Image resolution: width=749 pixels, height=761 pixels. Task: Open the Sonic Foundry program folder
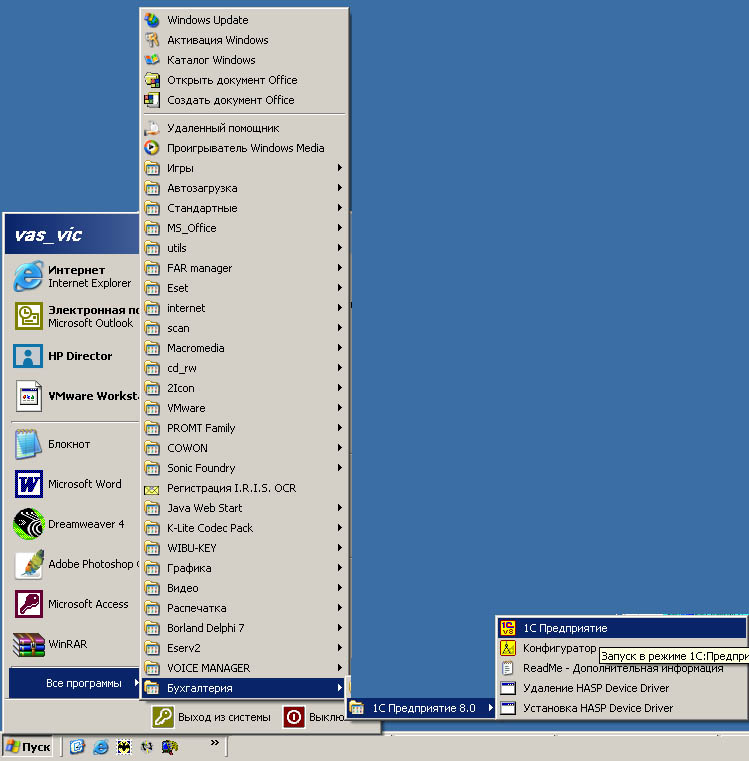click(x=244, y=468)
